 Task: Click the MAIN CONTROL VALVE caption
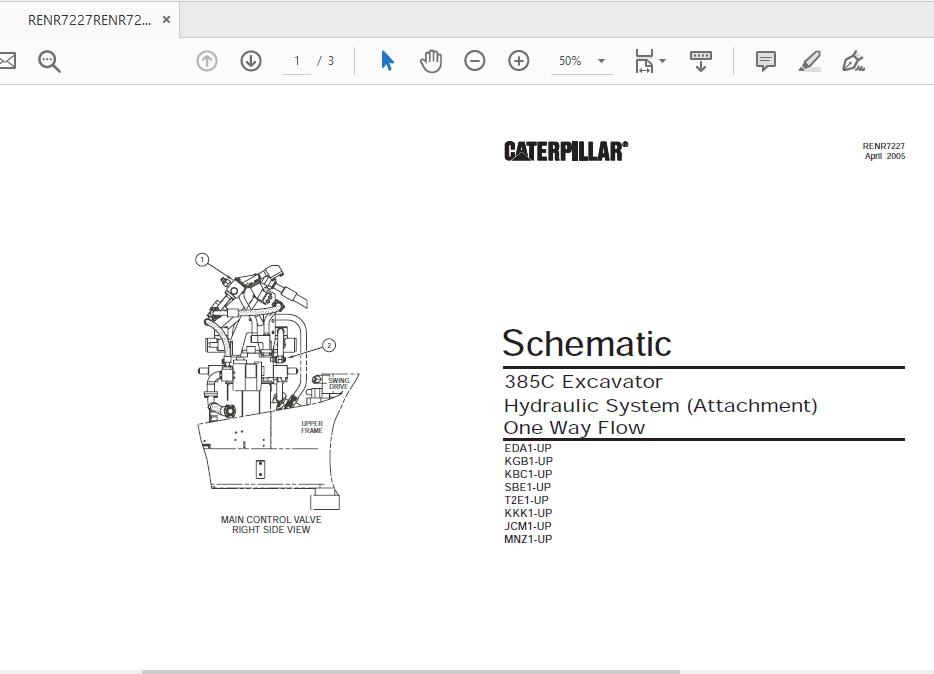click(271, 519)
